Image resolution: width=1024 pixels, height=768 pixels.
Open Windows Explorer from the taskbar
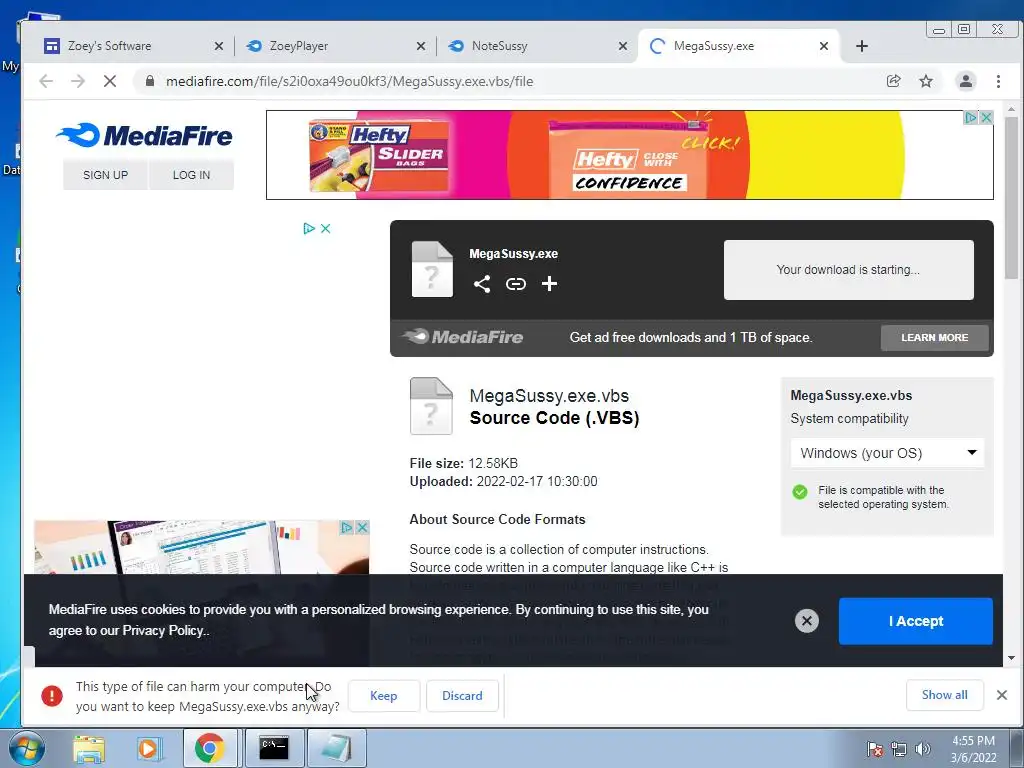pyautogui.click(x=89, y=749)
